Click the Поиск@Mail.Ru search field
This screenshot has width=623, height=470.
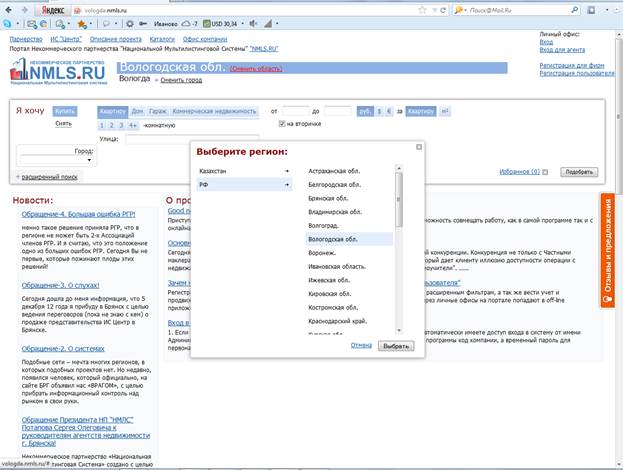pos(517,10)
